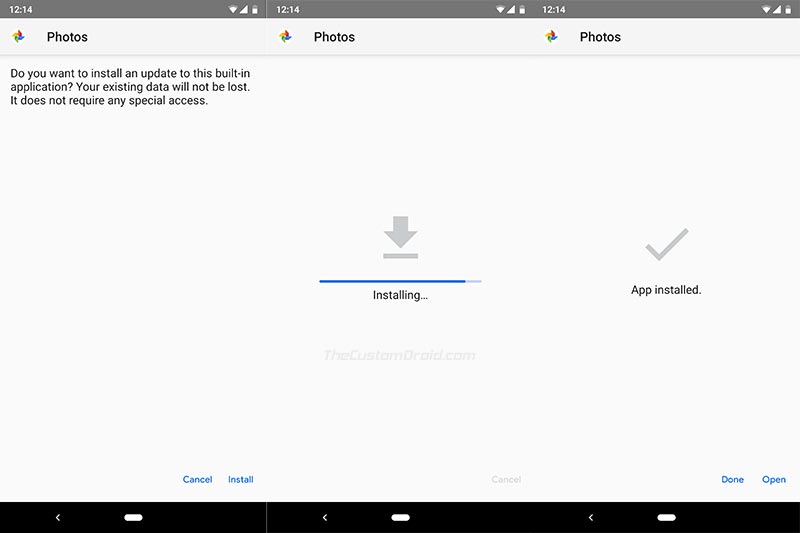
Task: Open the newly installed Photos app
Action: 774,480
